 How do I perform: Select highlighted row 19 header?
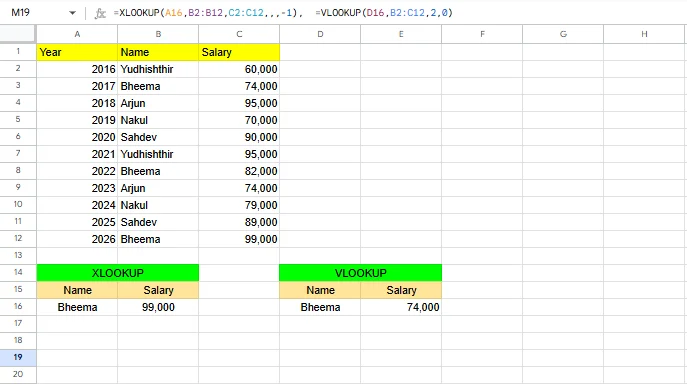point(18,357)
